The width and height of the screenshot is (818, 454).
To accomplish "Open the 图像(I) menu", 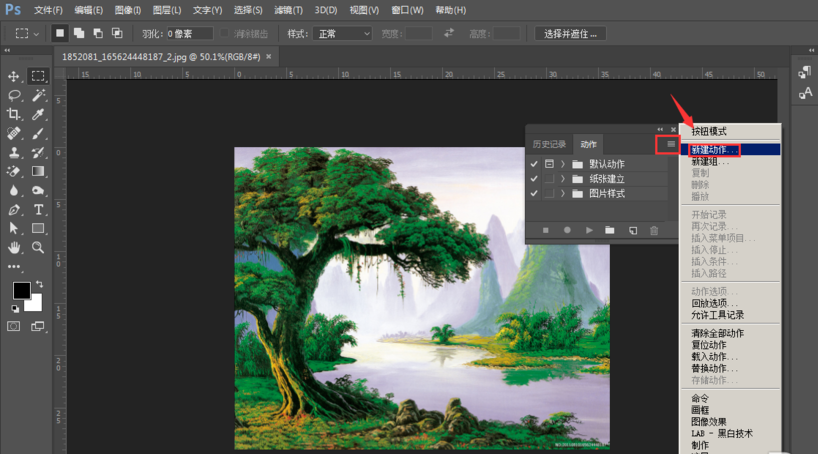I will [128, 10].
